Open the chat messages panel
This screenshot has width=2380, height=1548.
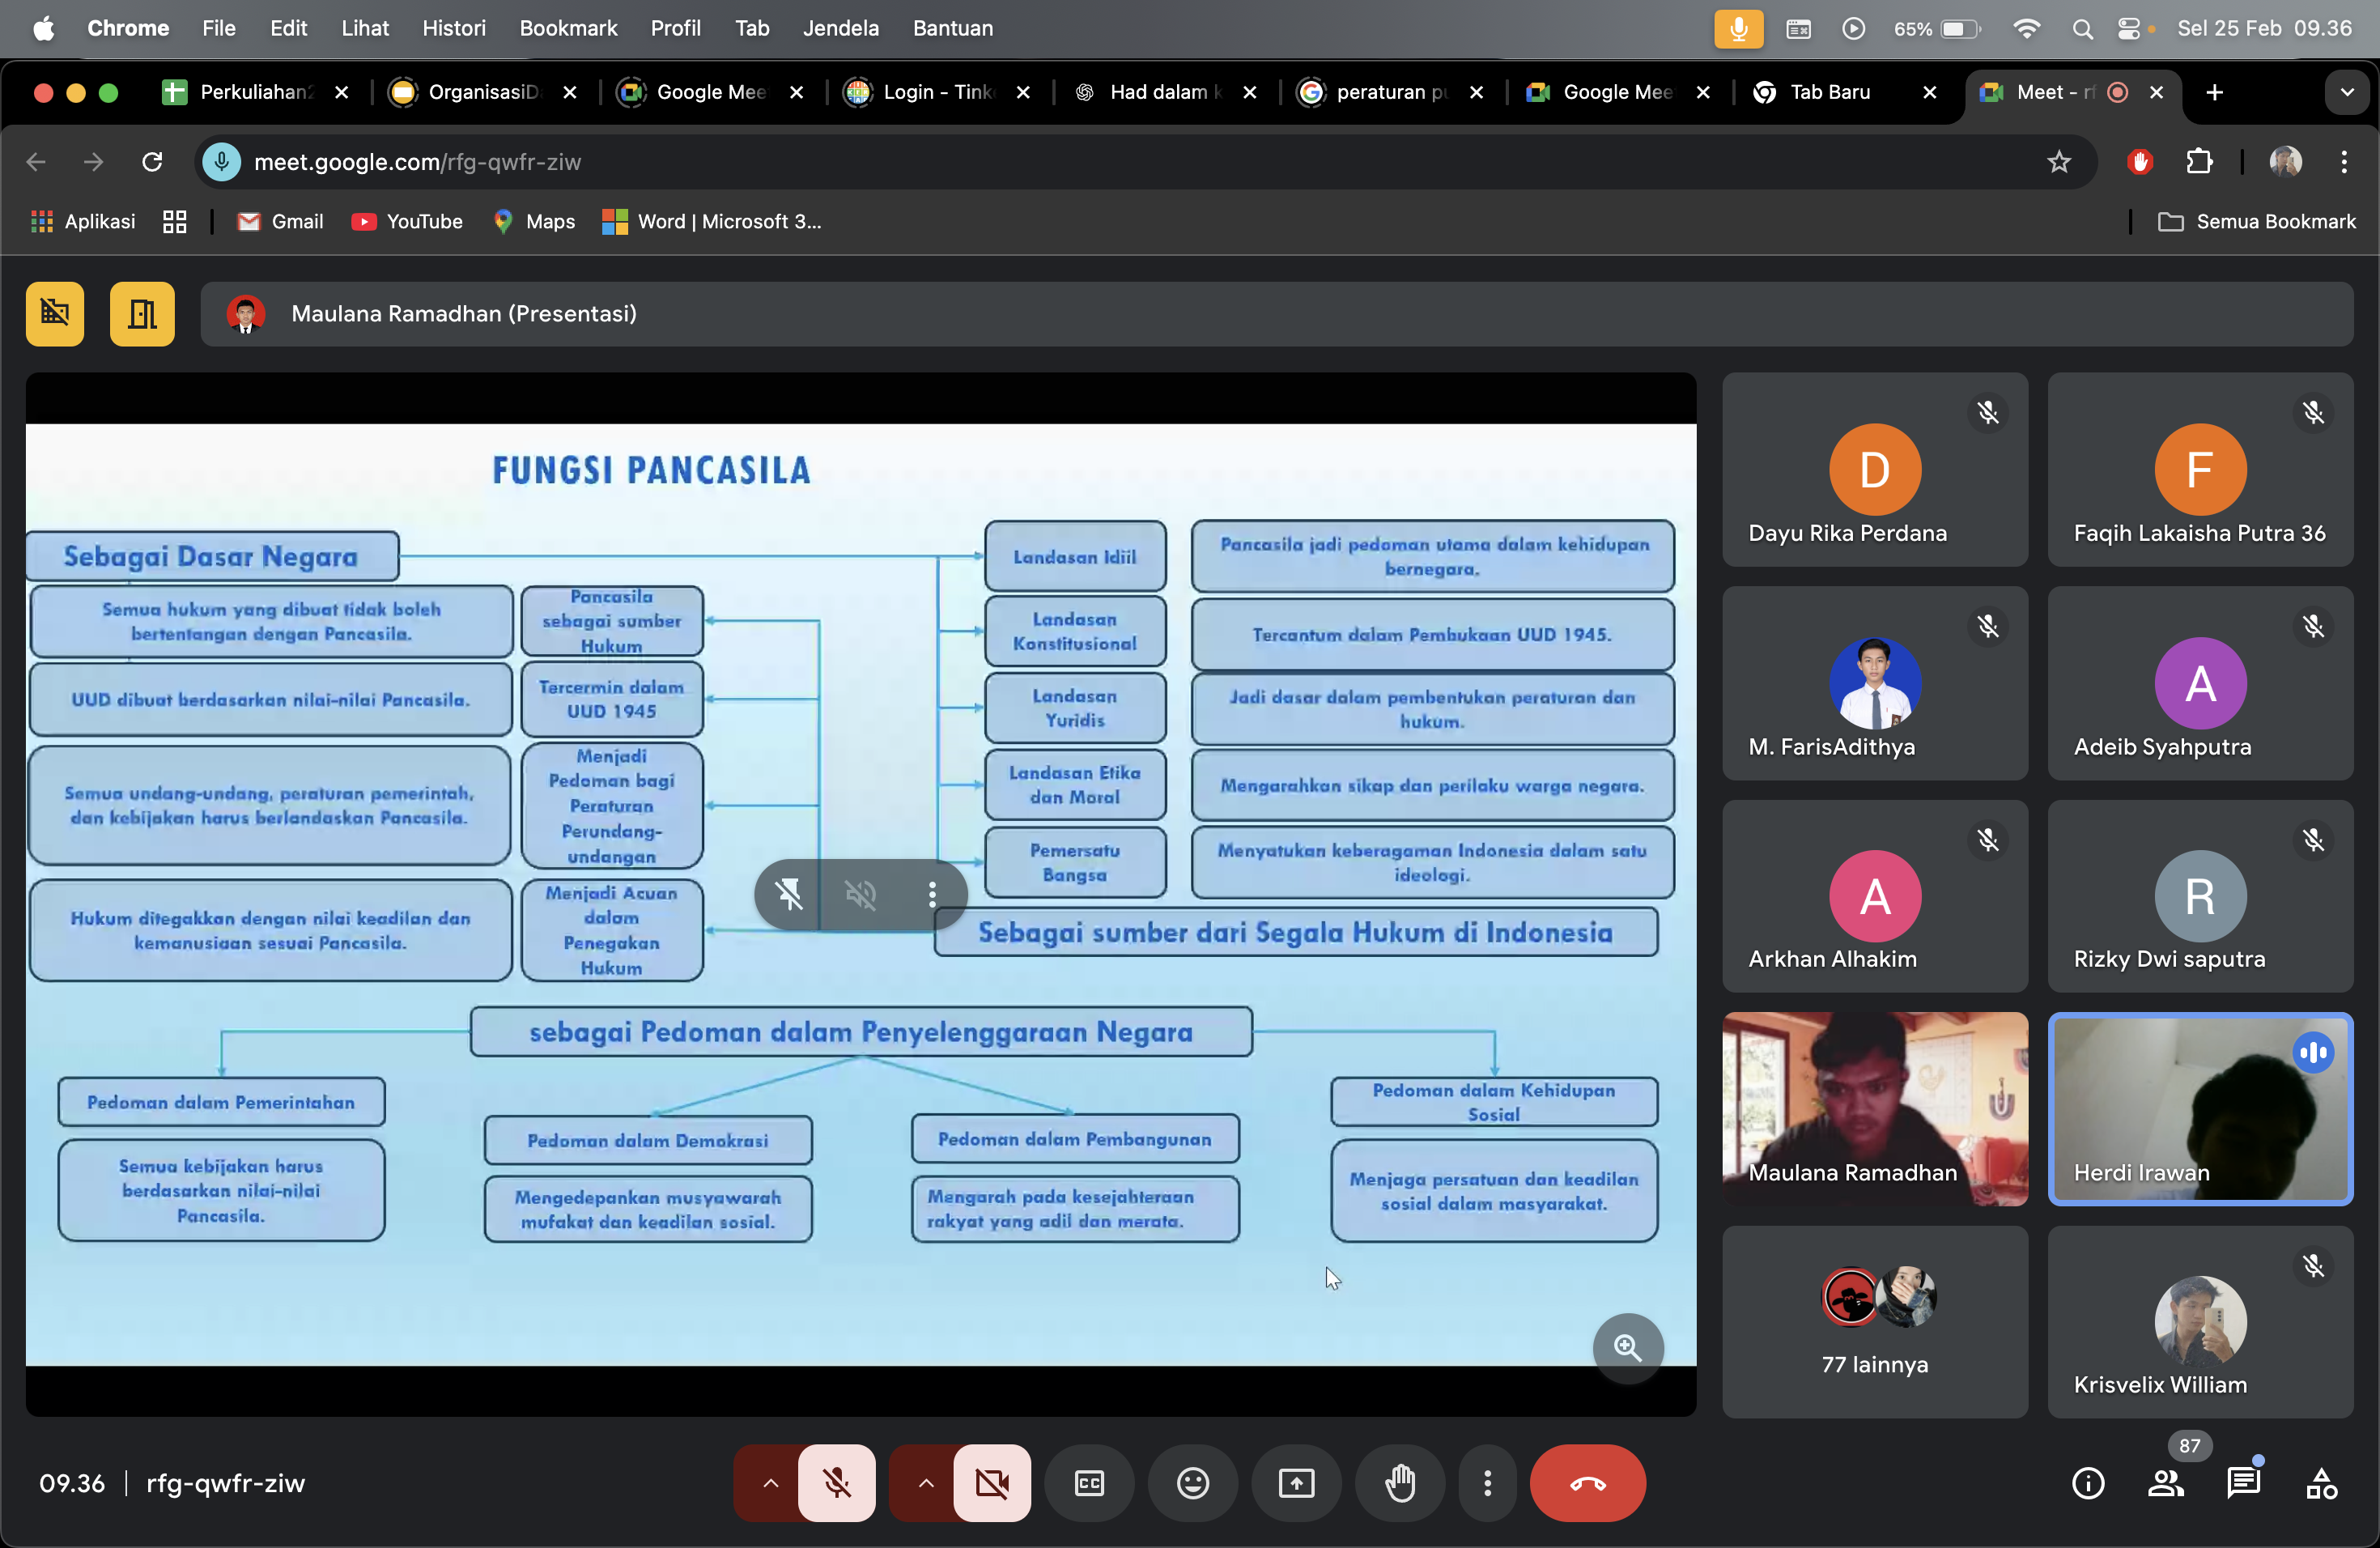click(2243, 1482)
